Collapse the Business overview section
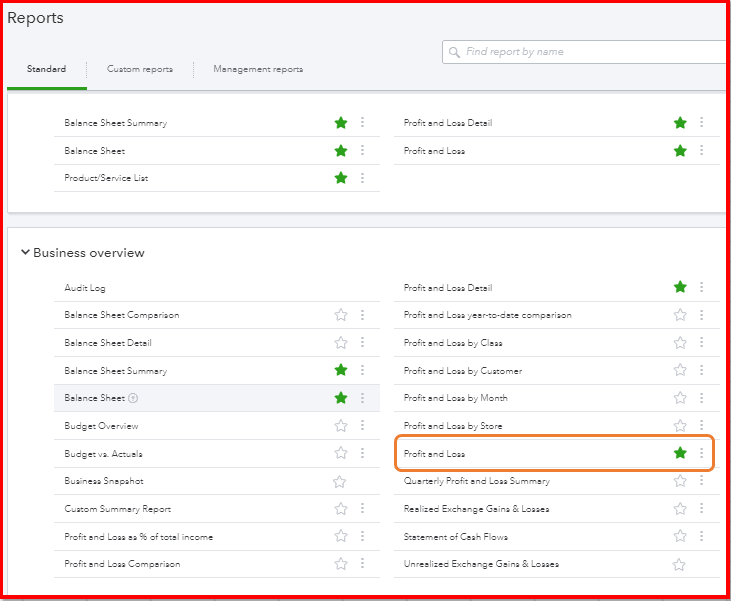731x601 pixels. (x=25, y=252)
